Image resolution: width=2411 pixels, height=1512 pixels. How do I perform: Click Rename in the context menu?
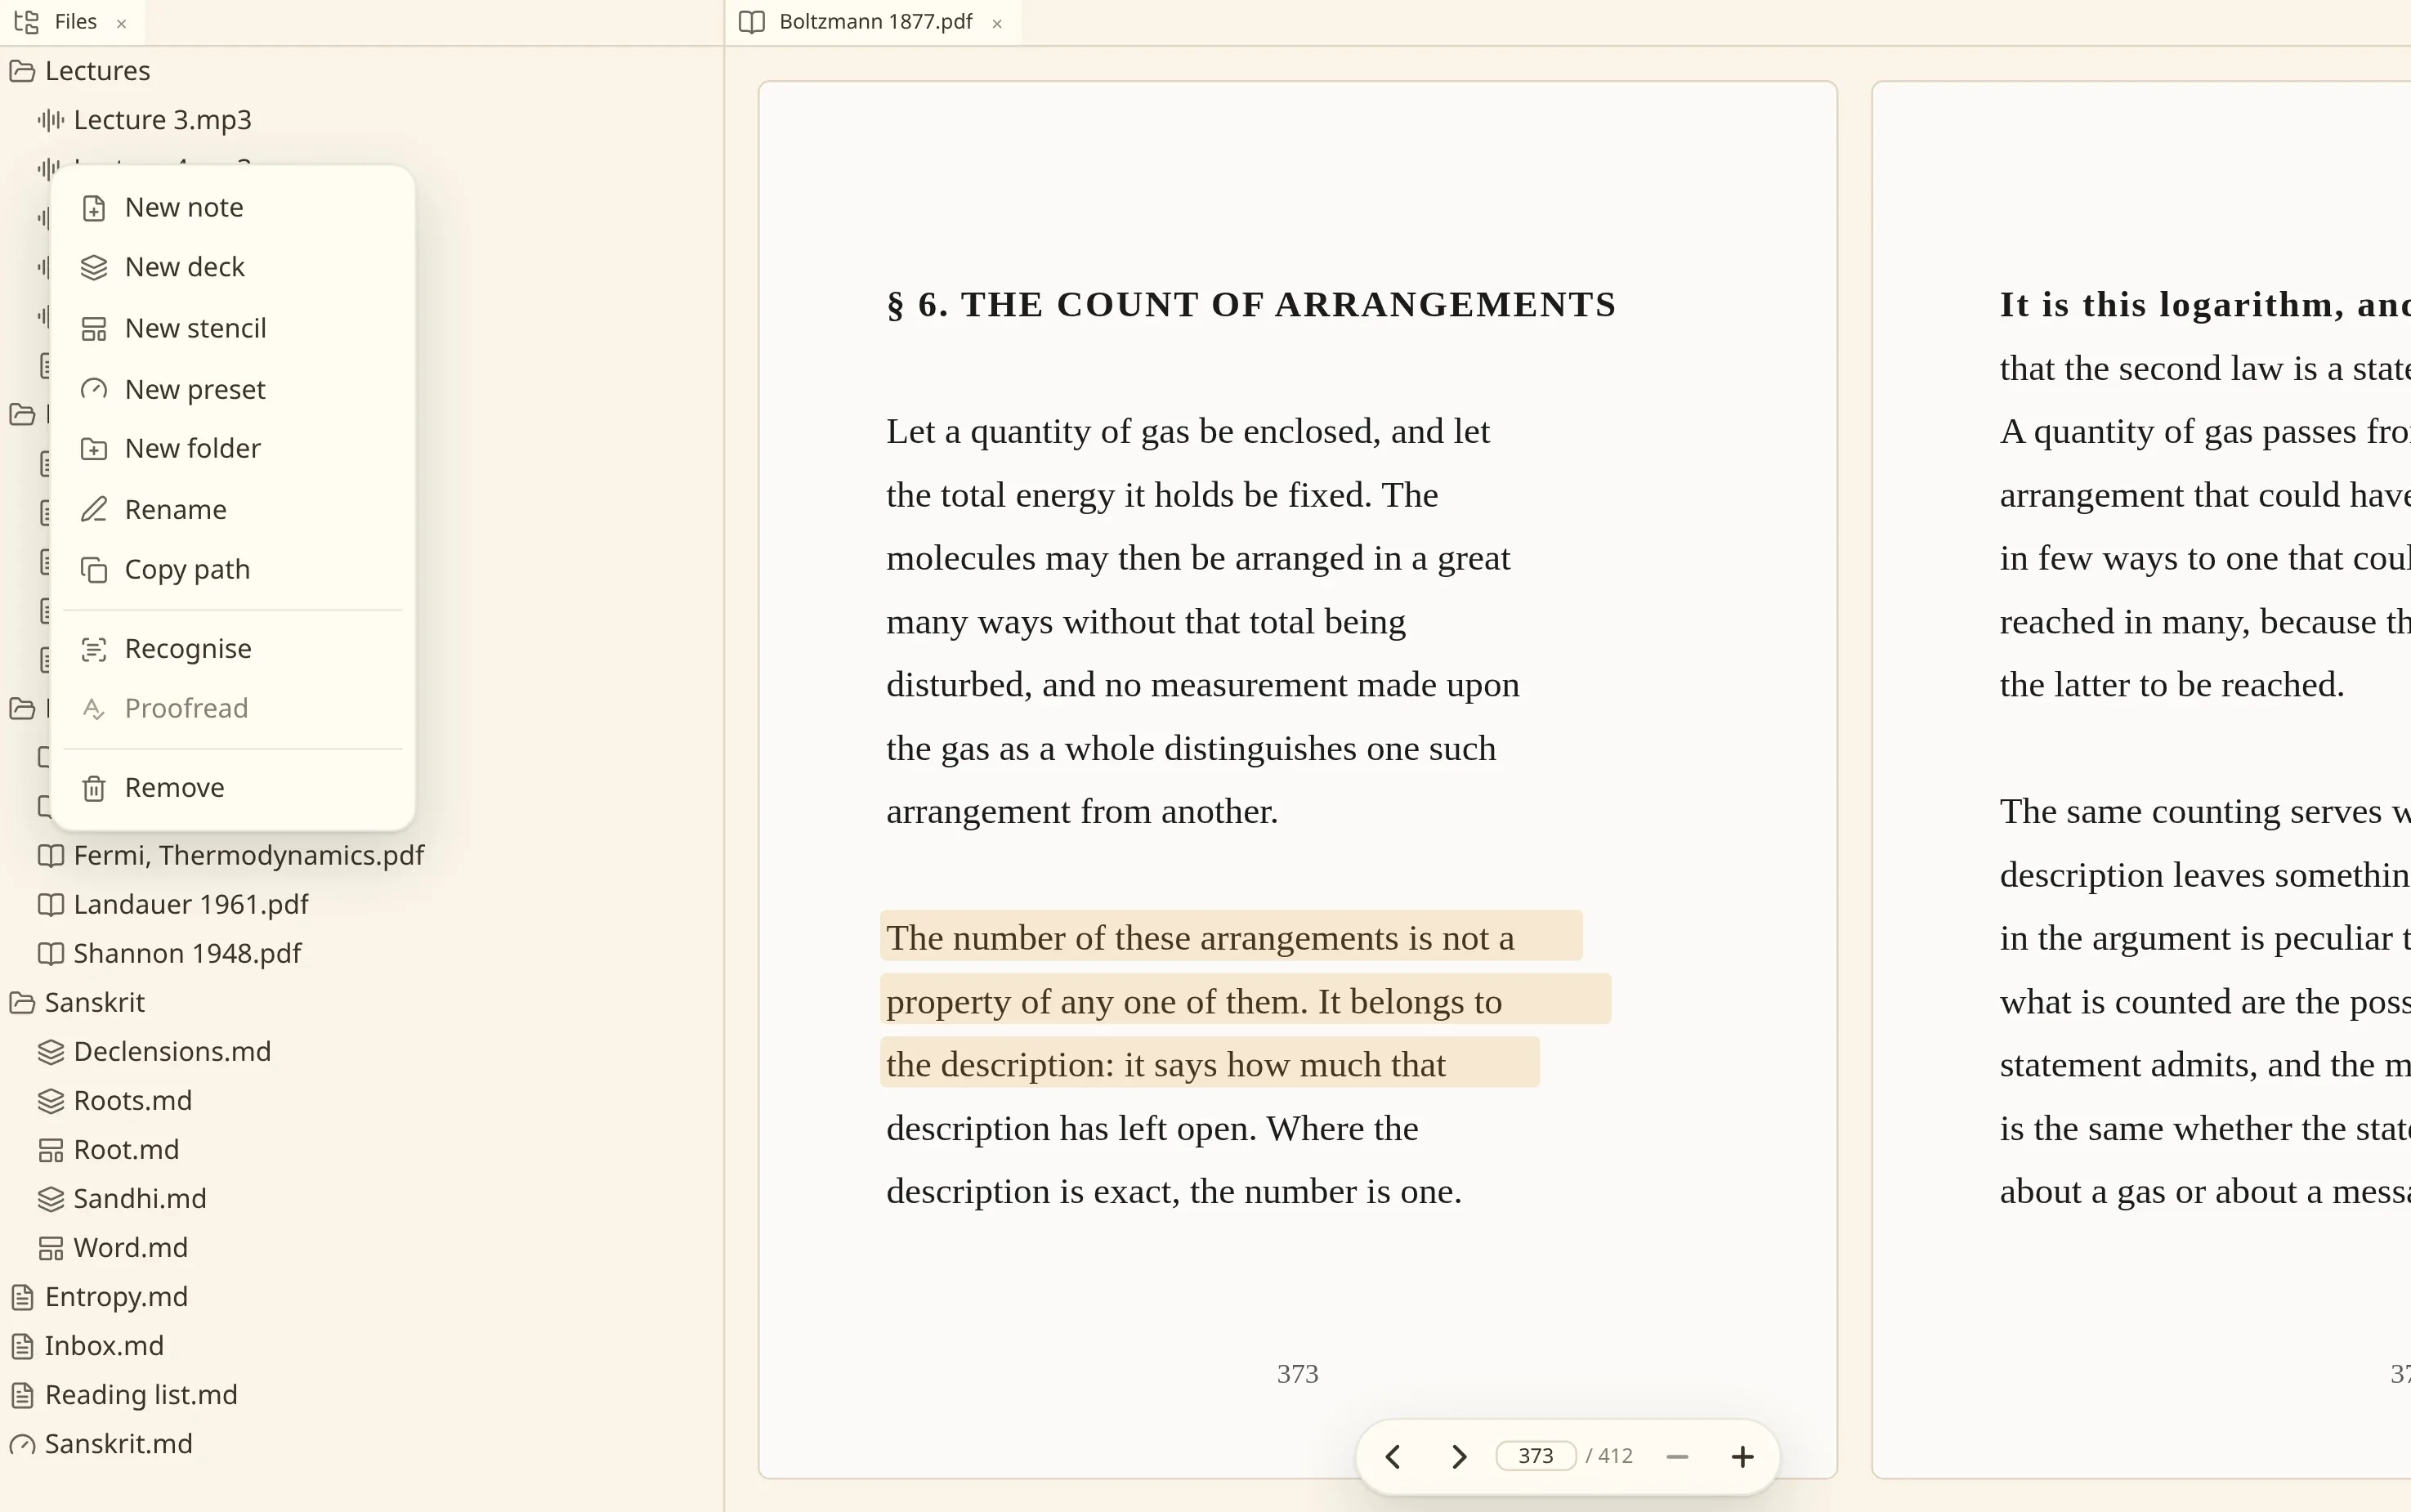tap(232, 510)
